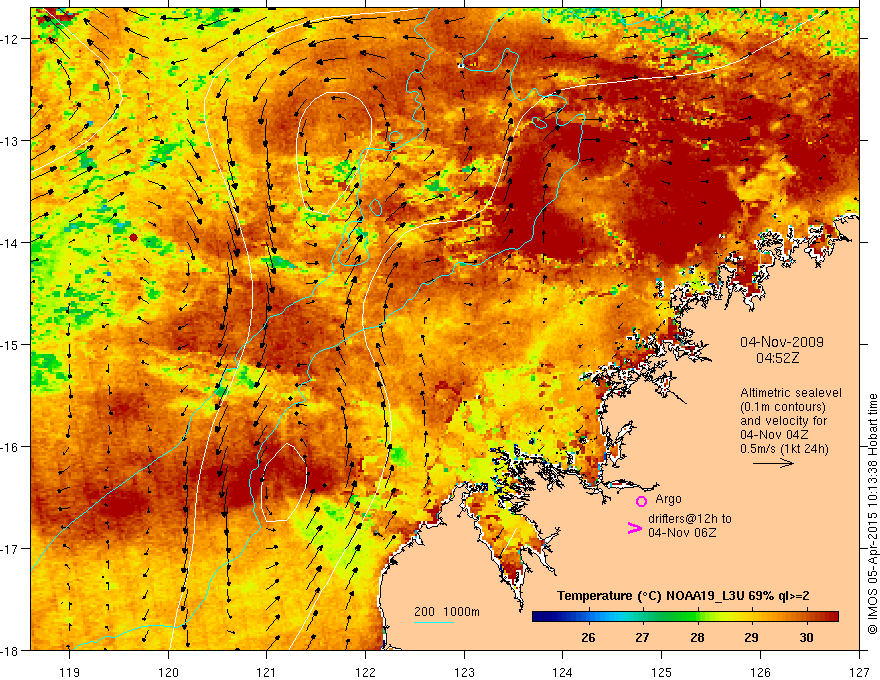Viewport: 880px width, 680px height.
Task: Click latitude axis label '-18'
Action: point(10,650)
